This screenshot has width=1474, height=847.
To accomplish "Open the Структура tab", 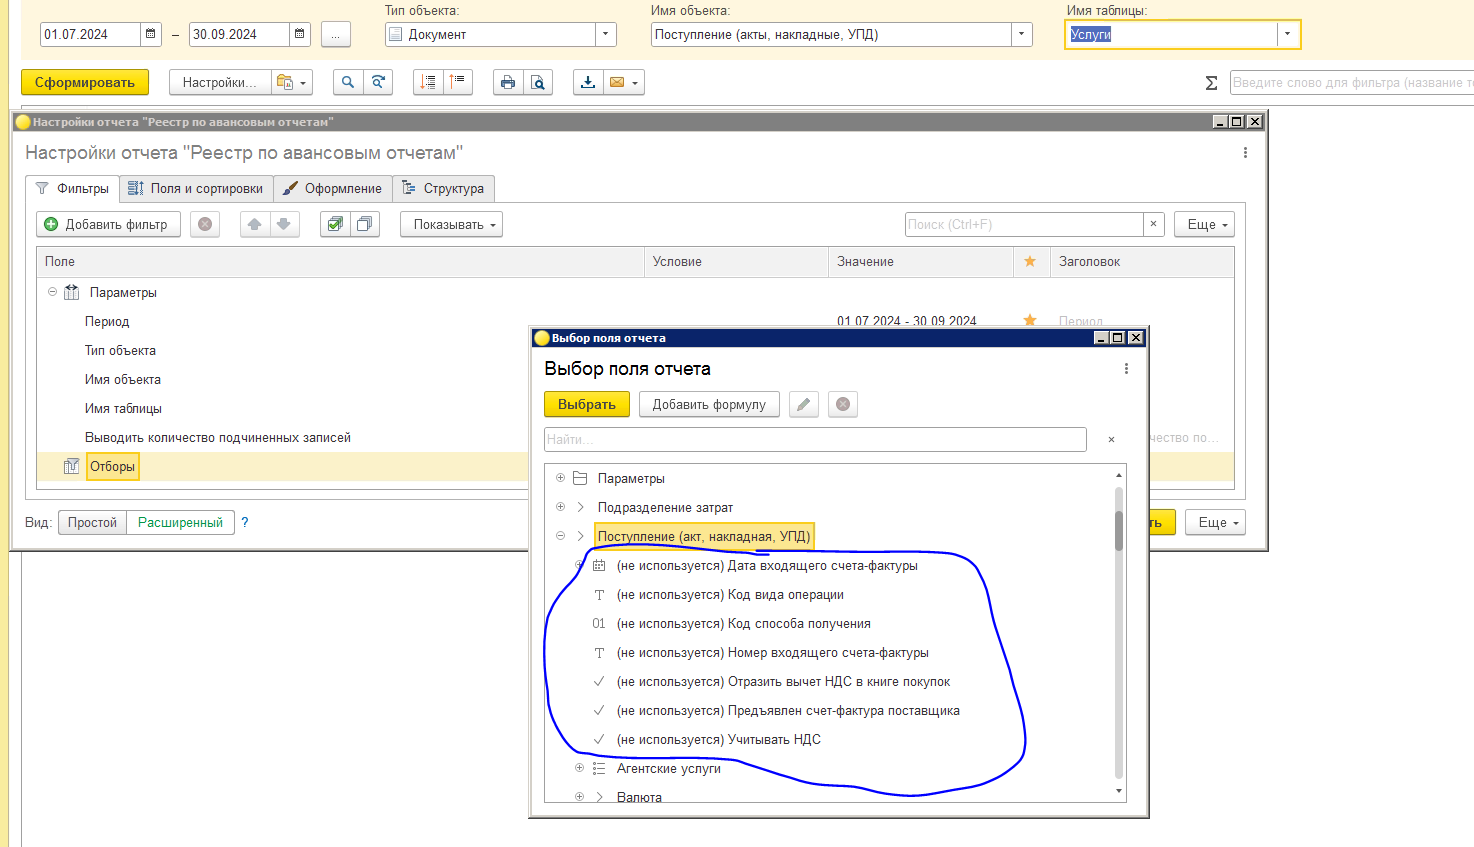I will click(443, 188).
